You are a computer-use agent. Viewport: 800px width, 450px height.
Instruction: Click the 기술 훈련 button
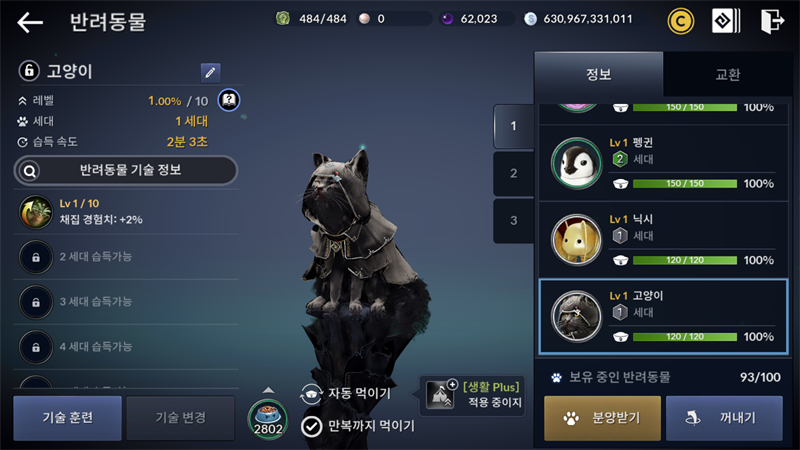tap(67, 418)
